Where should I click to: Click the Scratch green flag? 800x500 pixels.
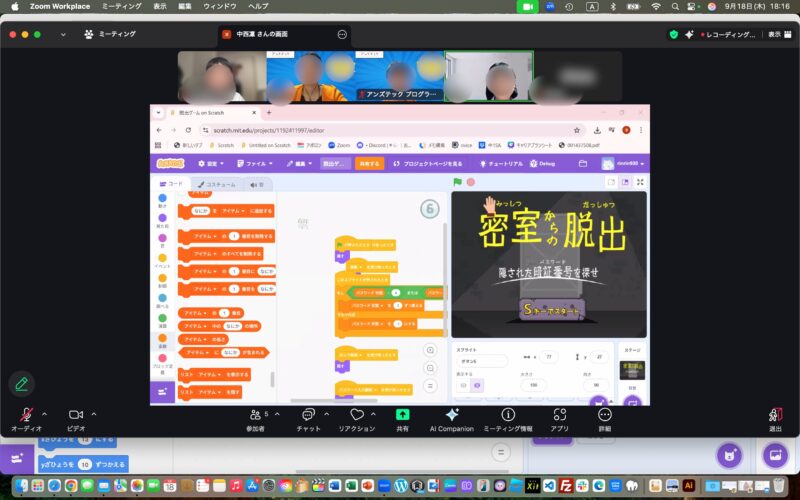[457, 182]
